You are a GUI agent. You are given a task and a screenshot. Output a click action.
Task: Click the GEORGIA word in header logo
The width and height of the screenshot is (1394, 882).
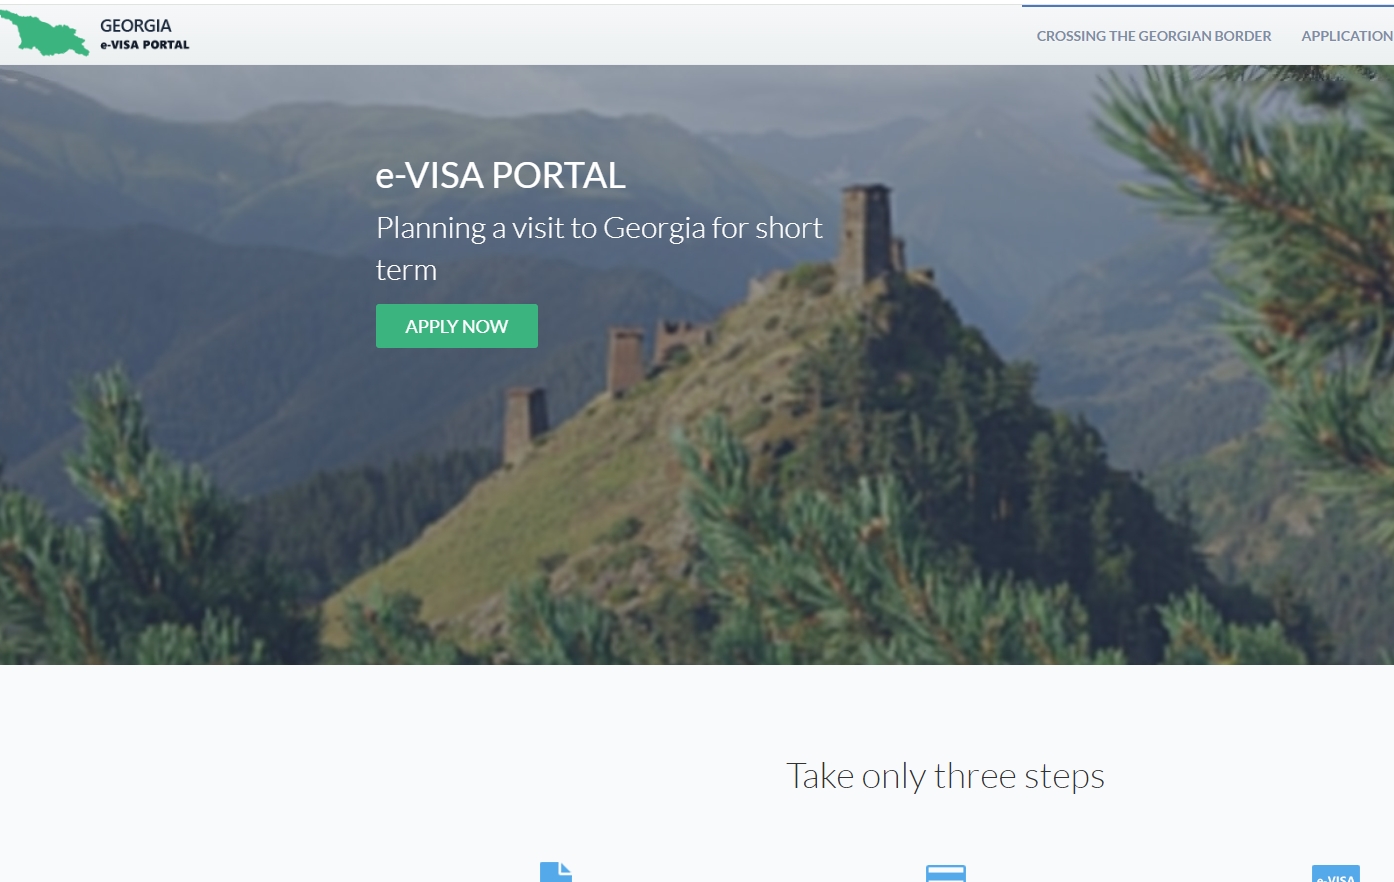coord(136,26)
